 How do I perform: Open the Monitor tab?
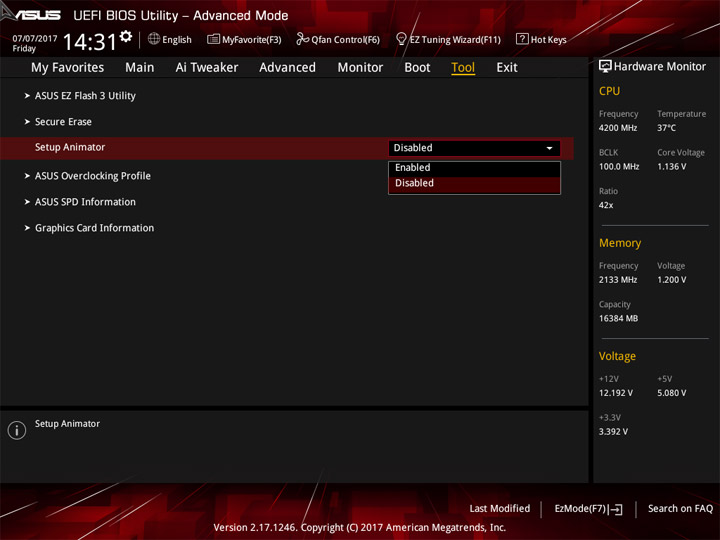360,68
